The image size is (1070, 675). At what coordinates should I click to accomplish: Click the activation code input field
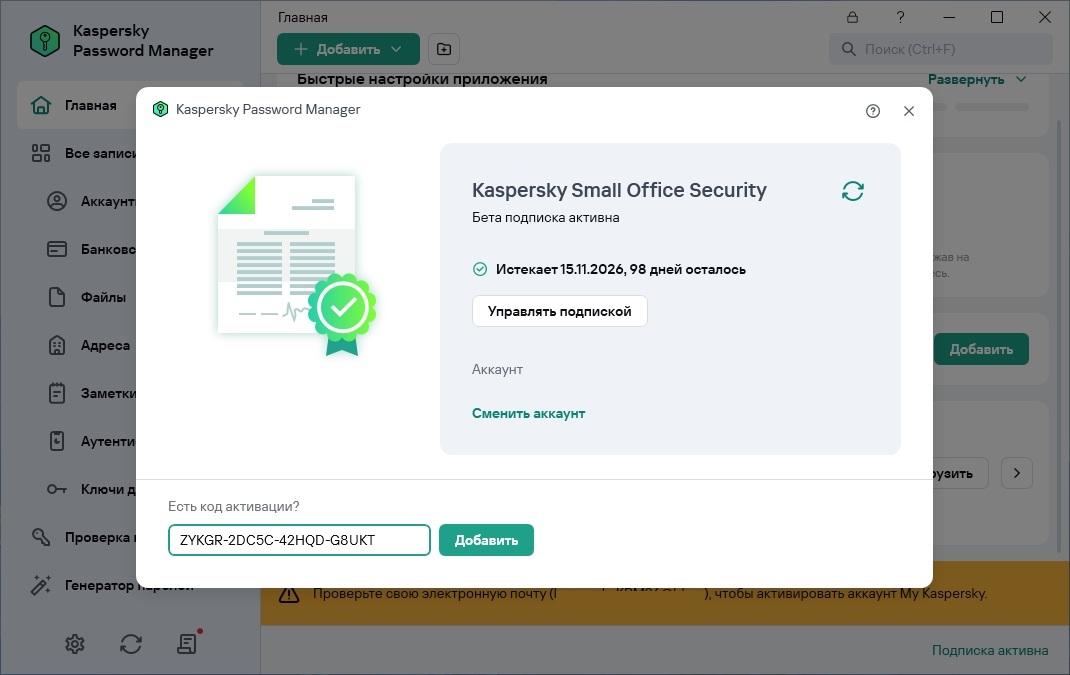tap(299, 540)
